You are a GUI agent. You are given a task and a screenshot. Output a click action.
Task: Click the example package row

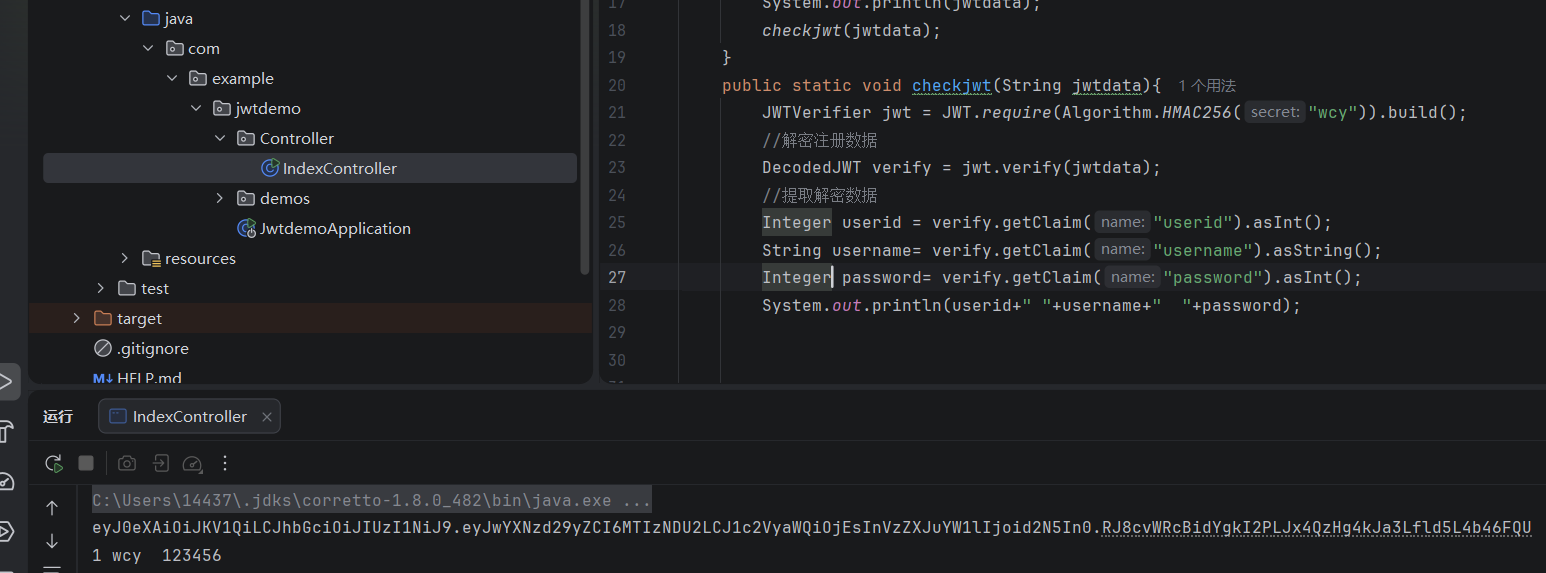point(243,78)
